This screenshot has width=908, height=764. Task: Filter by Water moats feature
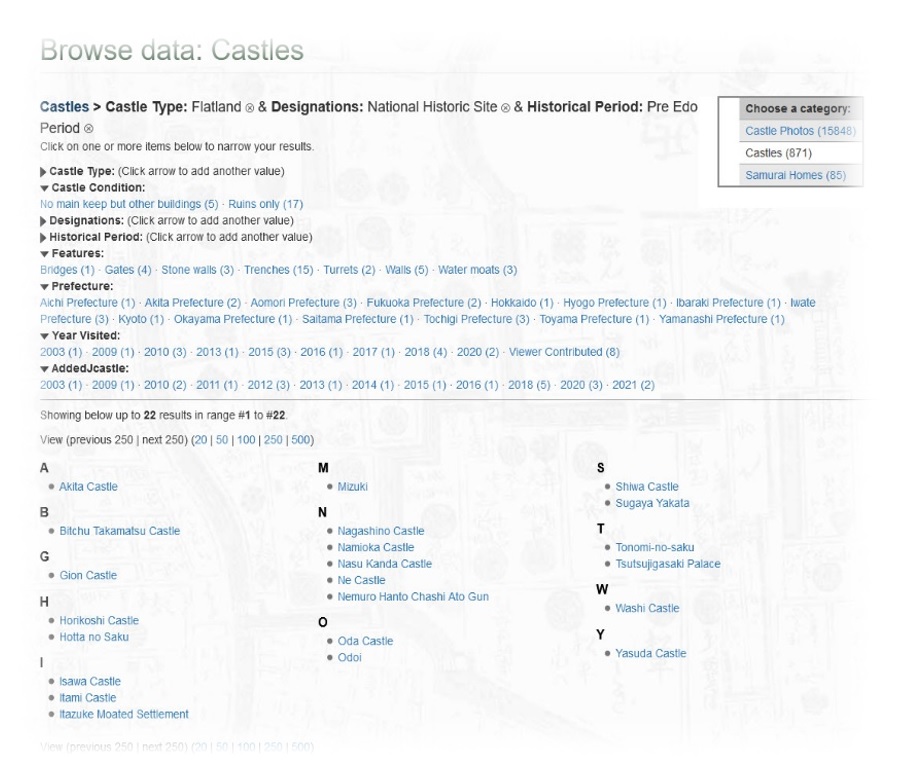(478, 270)
